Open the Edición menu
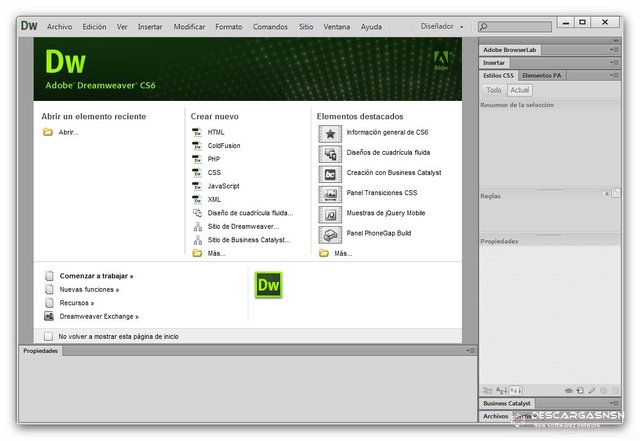Screen dimensions: 640x441 click(94, 27)
